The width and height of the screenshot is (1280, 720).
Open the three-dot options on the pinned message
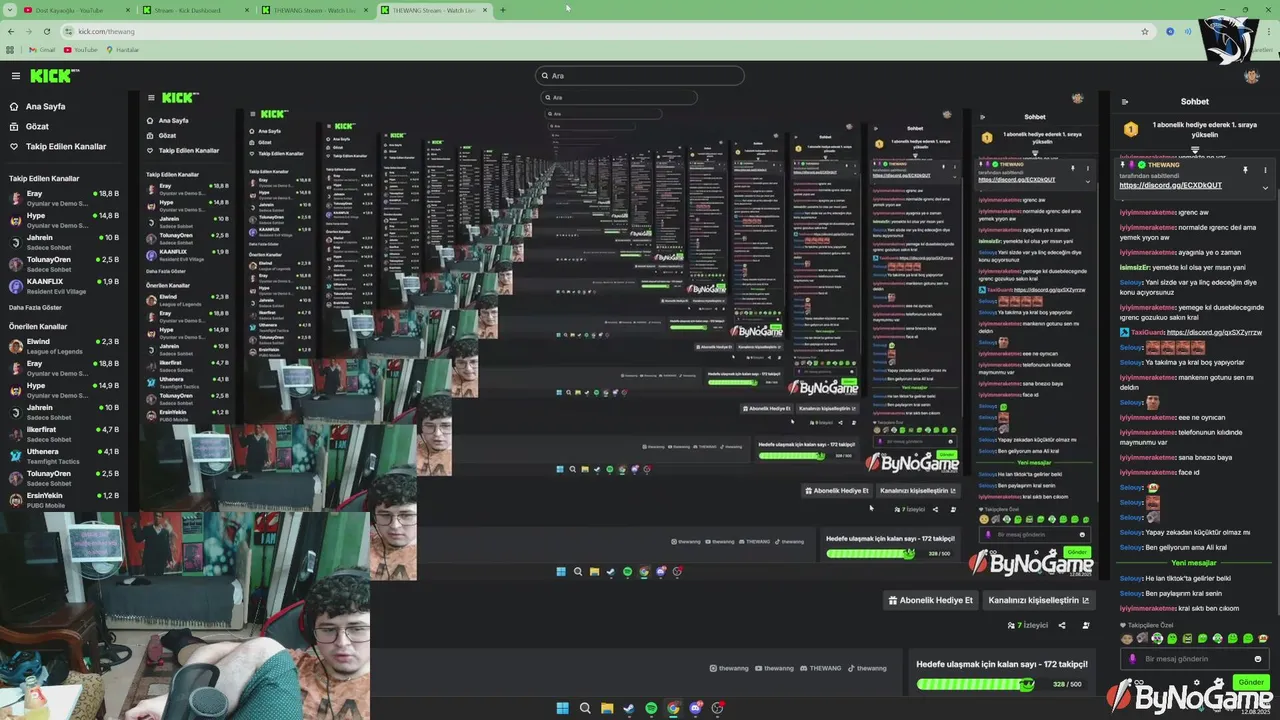click(x=1265, y=170)
